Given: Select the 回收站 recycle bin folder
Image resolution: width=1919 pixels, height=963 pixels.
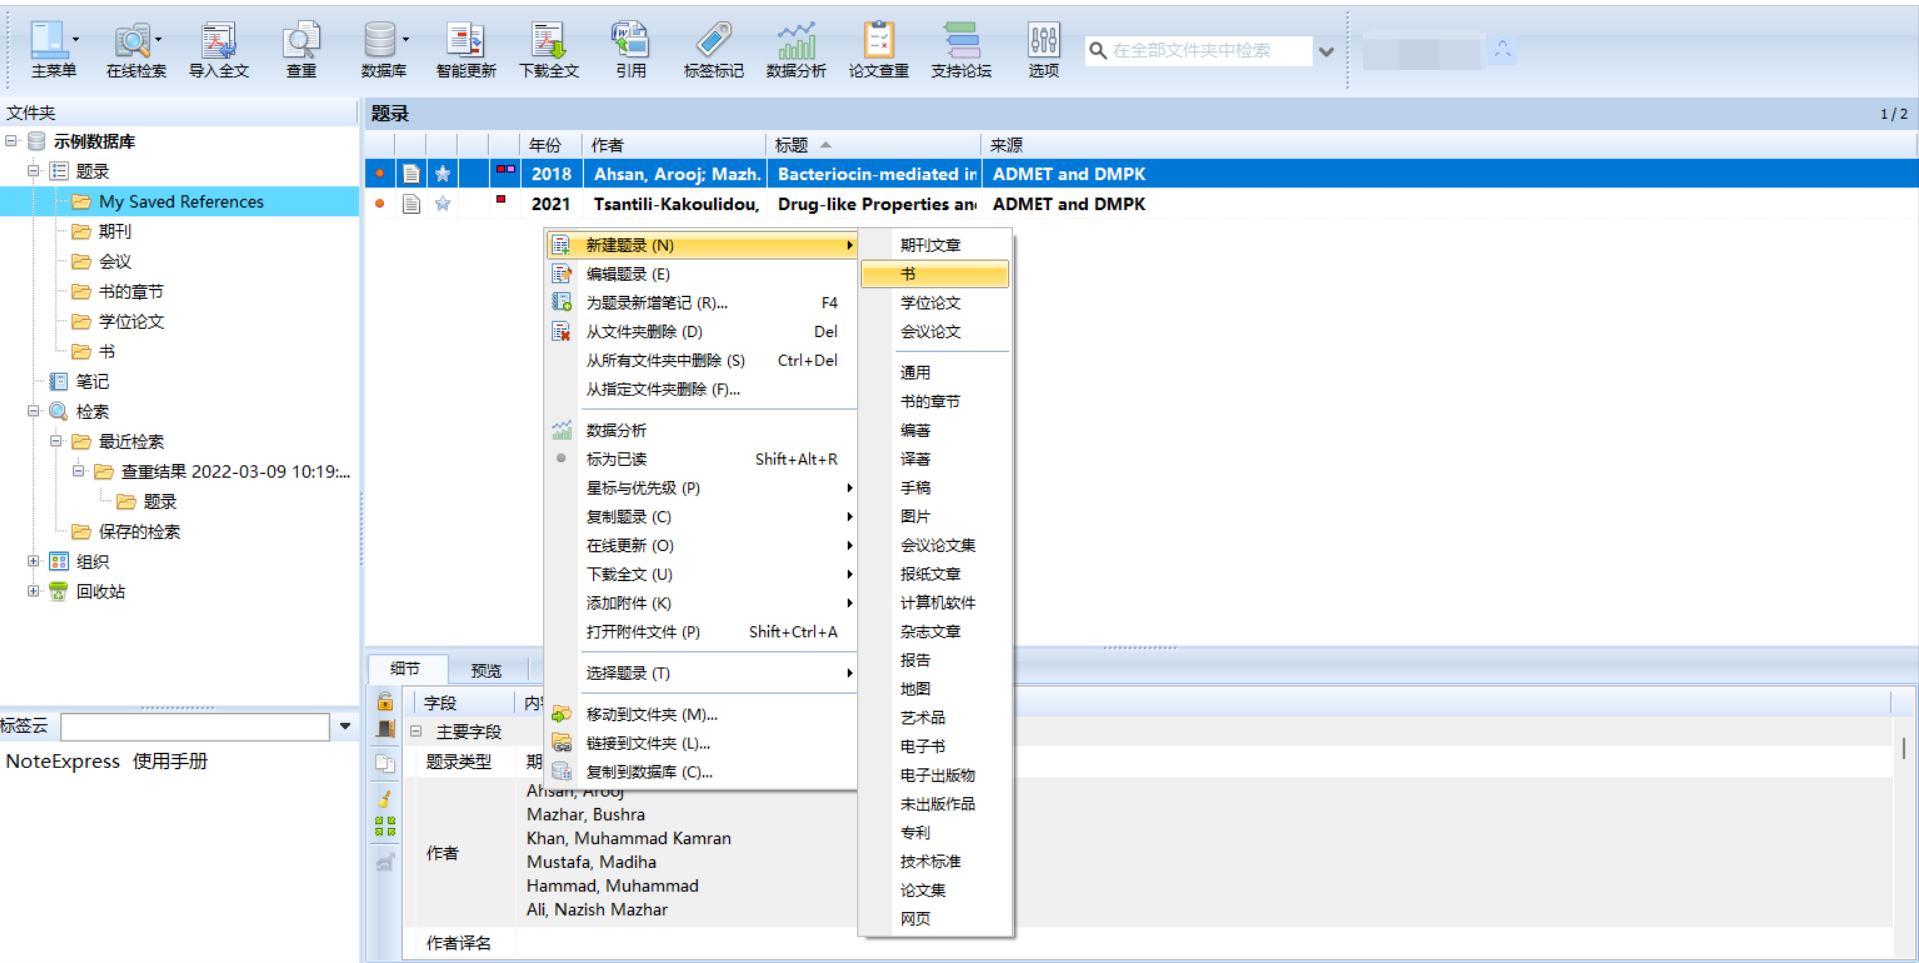Looking at the screenshot, I should coord(100,591).
